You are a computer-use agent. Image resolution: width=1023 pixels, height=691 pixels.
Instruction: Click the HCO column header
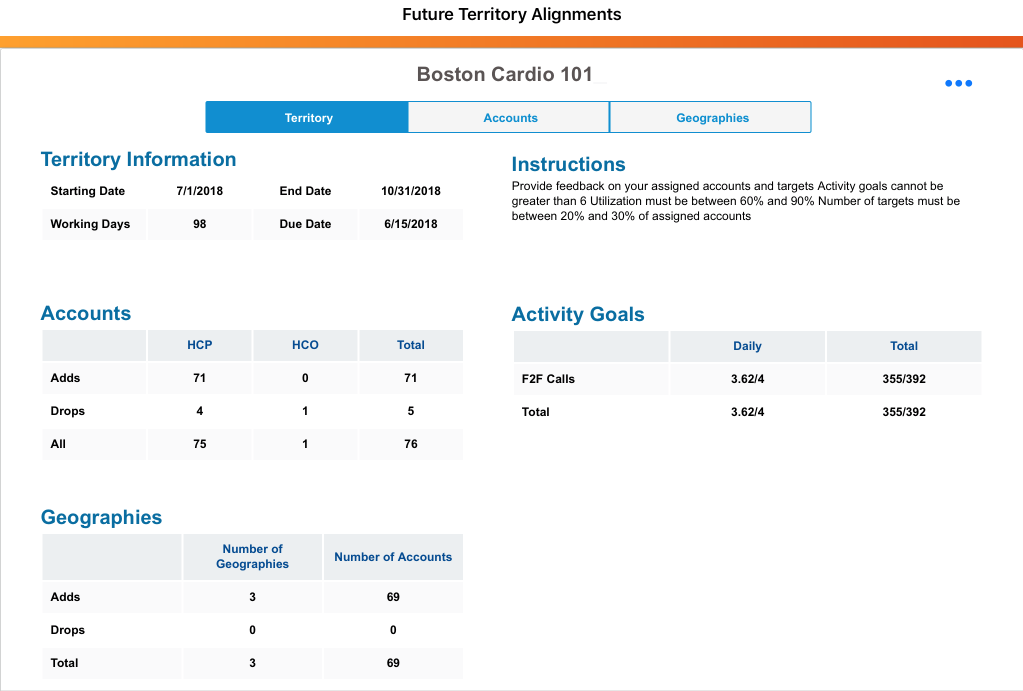click(305, 345)
